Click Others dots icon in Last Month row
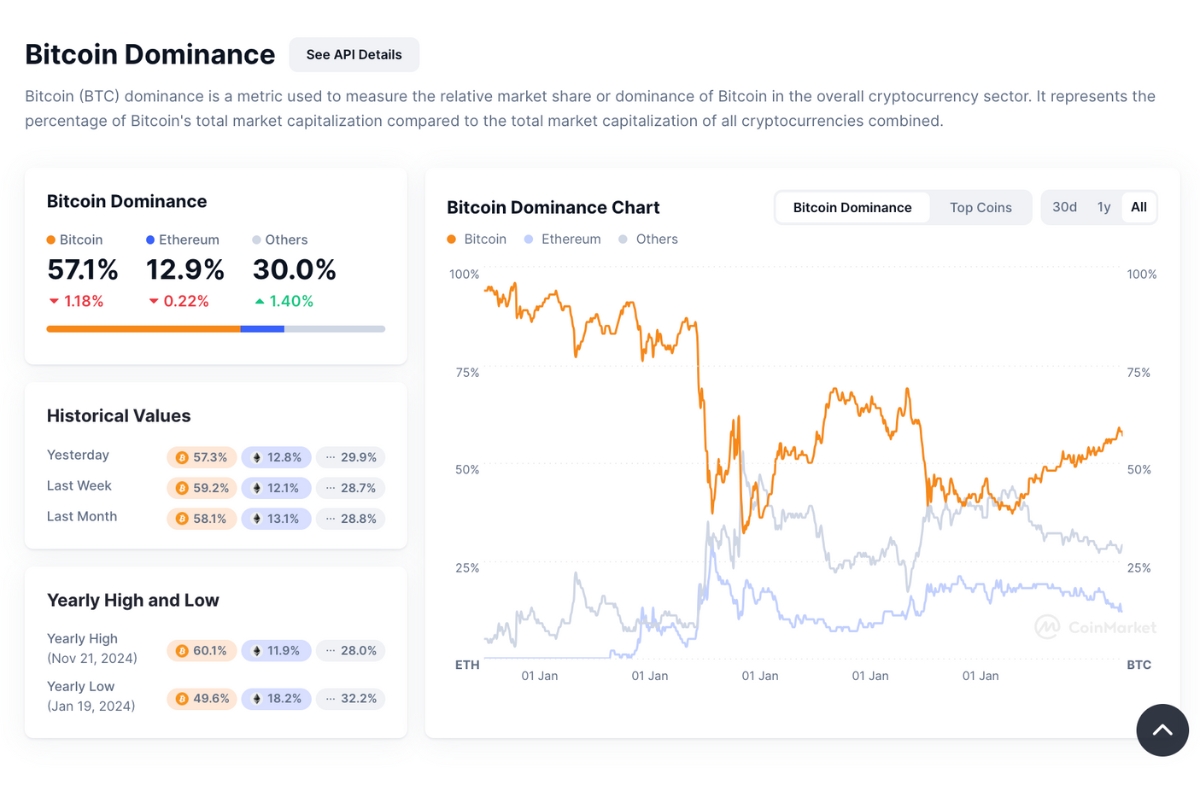Viewport: 1200px width, 800px height. 330,519
